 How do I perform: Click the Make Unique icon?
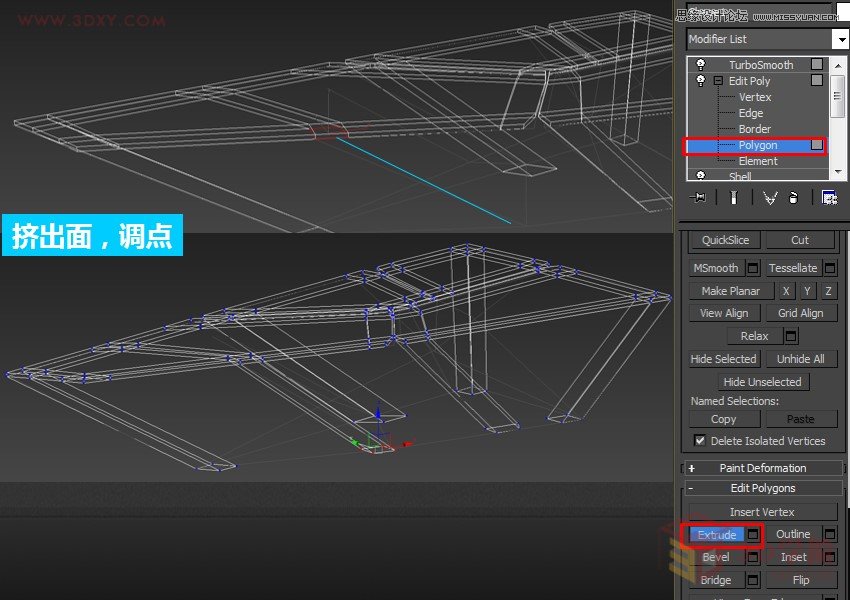770,197
